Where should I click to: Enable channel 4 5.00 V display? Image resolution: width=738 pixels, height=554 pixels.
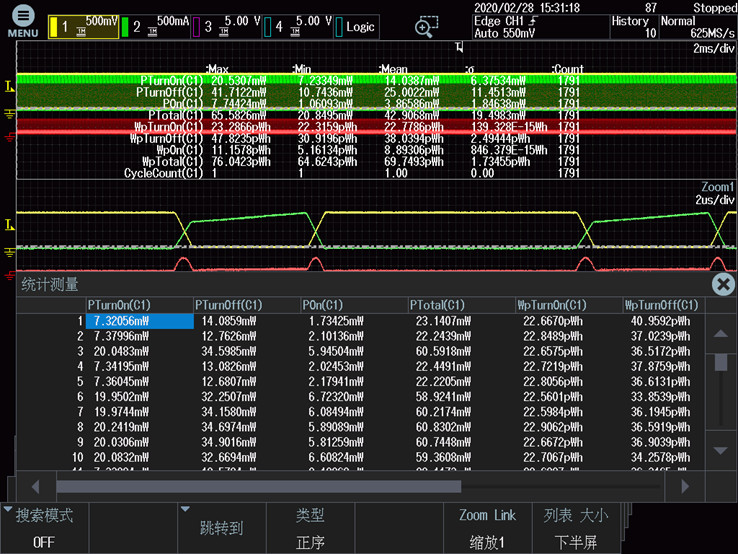(298, 27)
